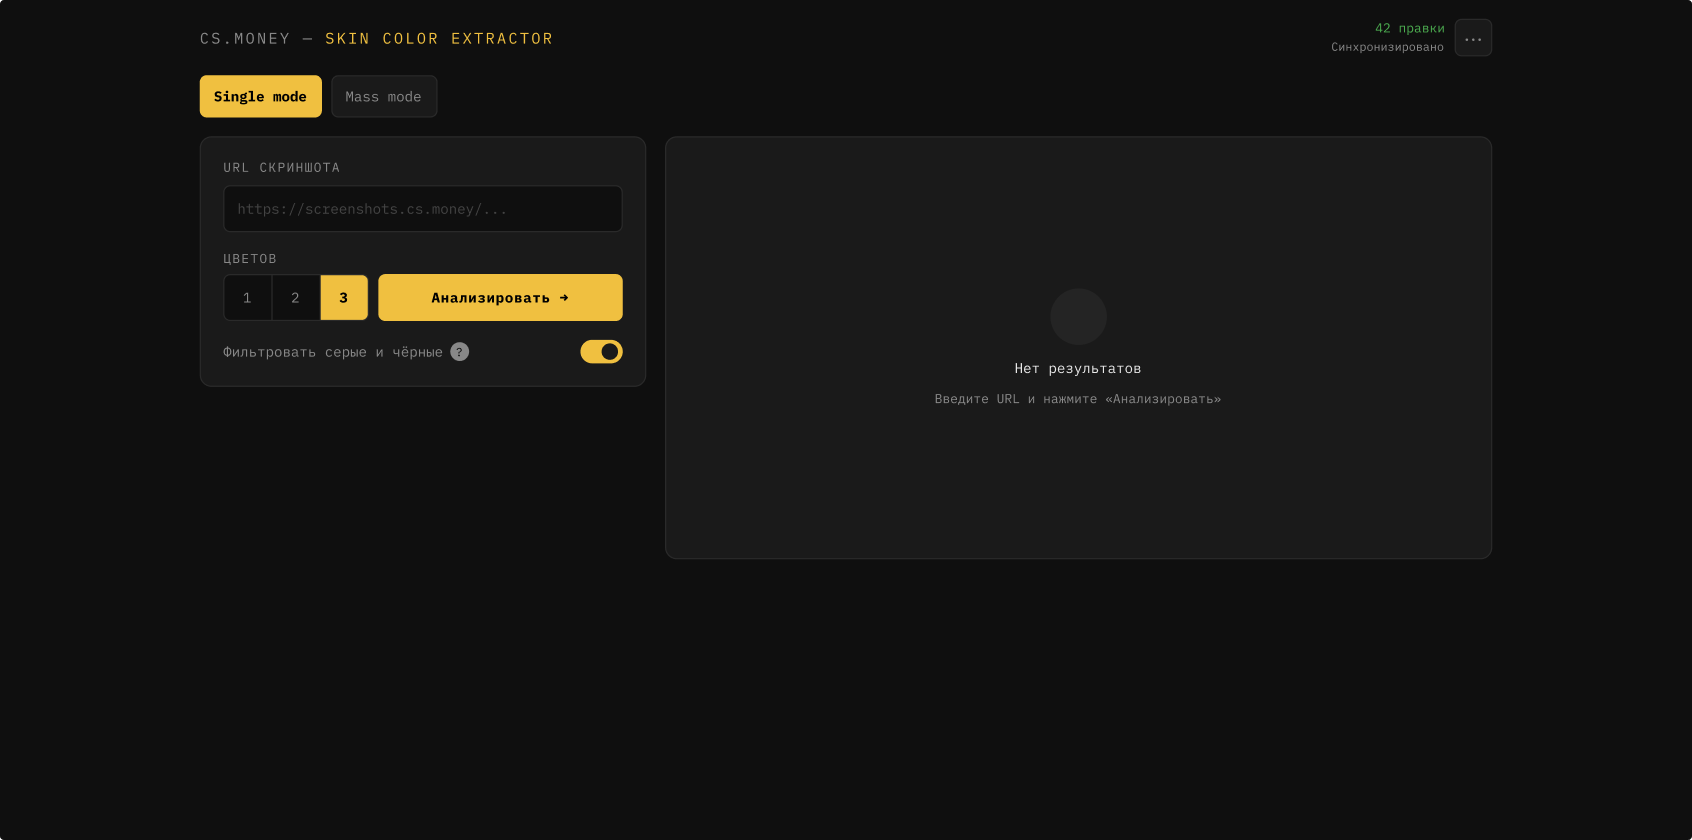Focus the screenshot URL input field

(x=422, y=209)
